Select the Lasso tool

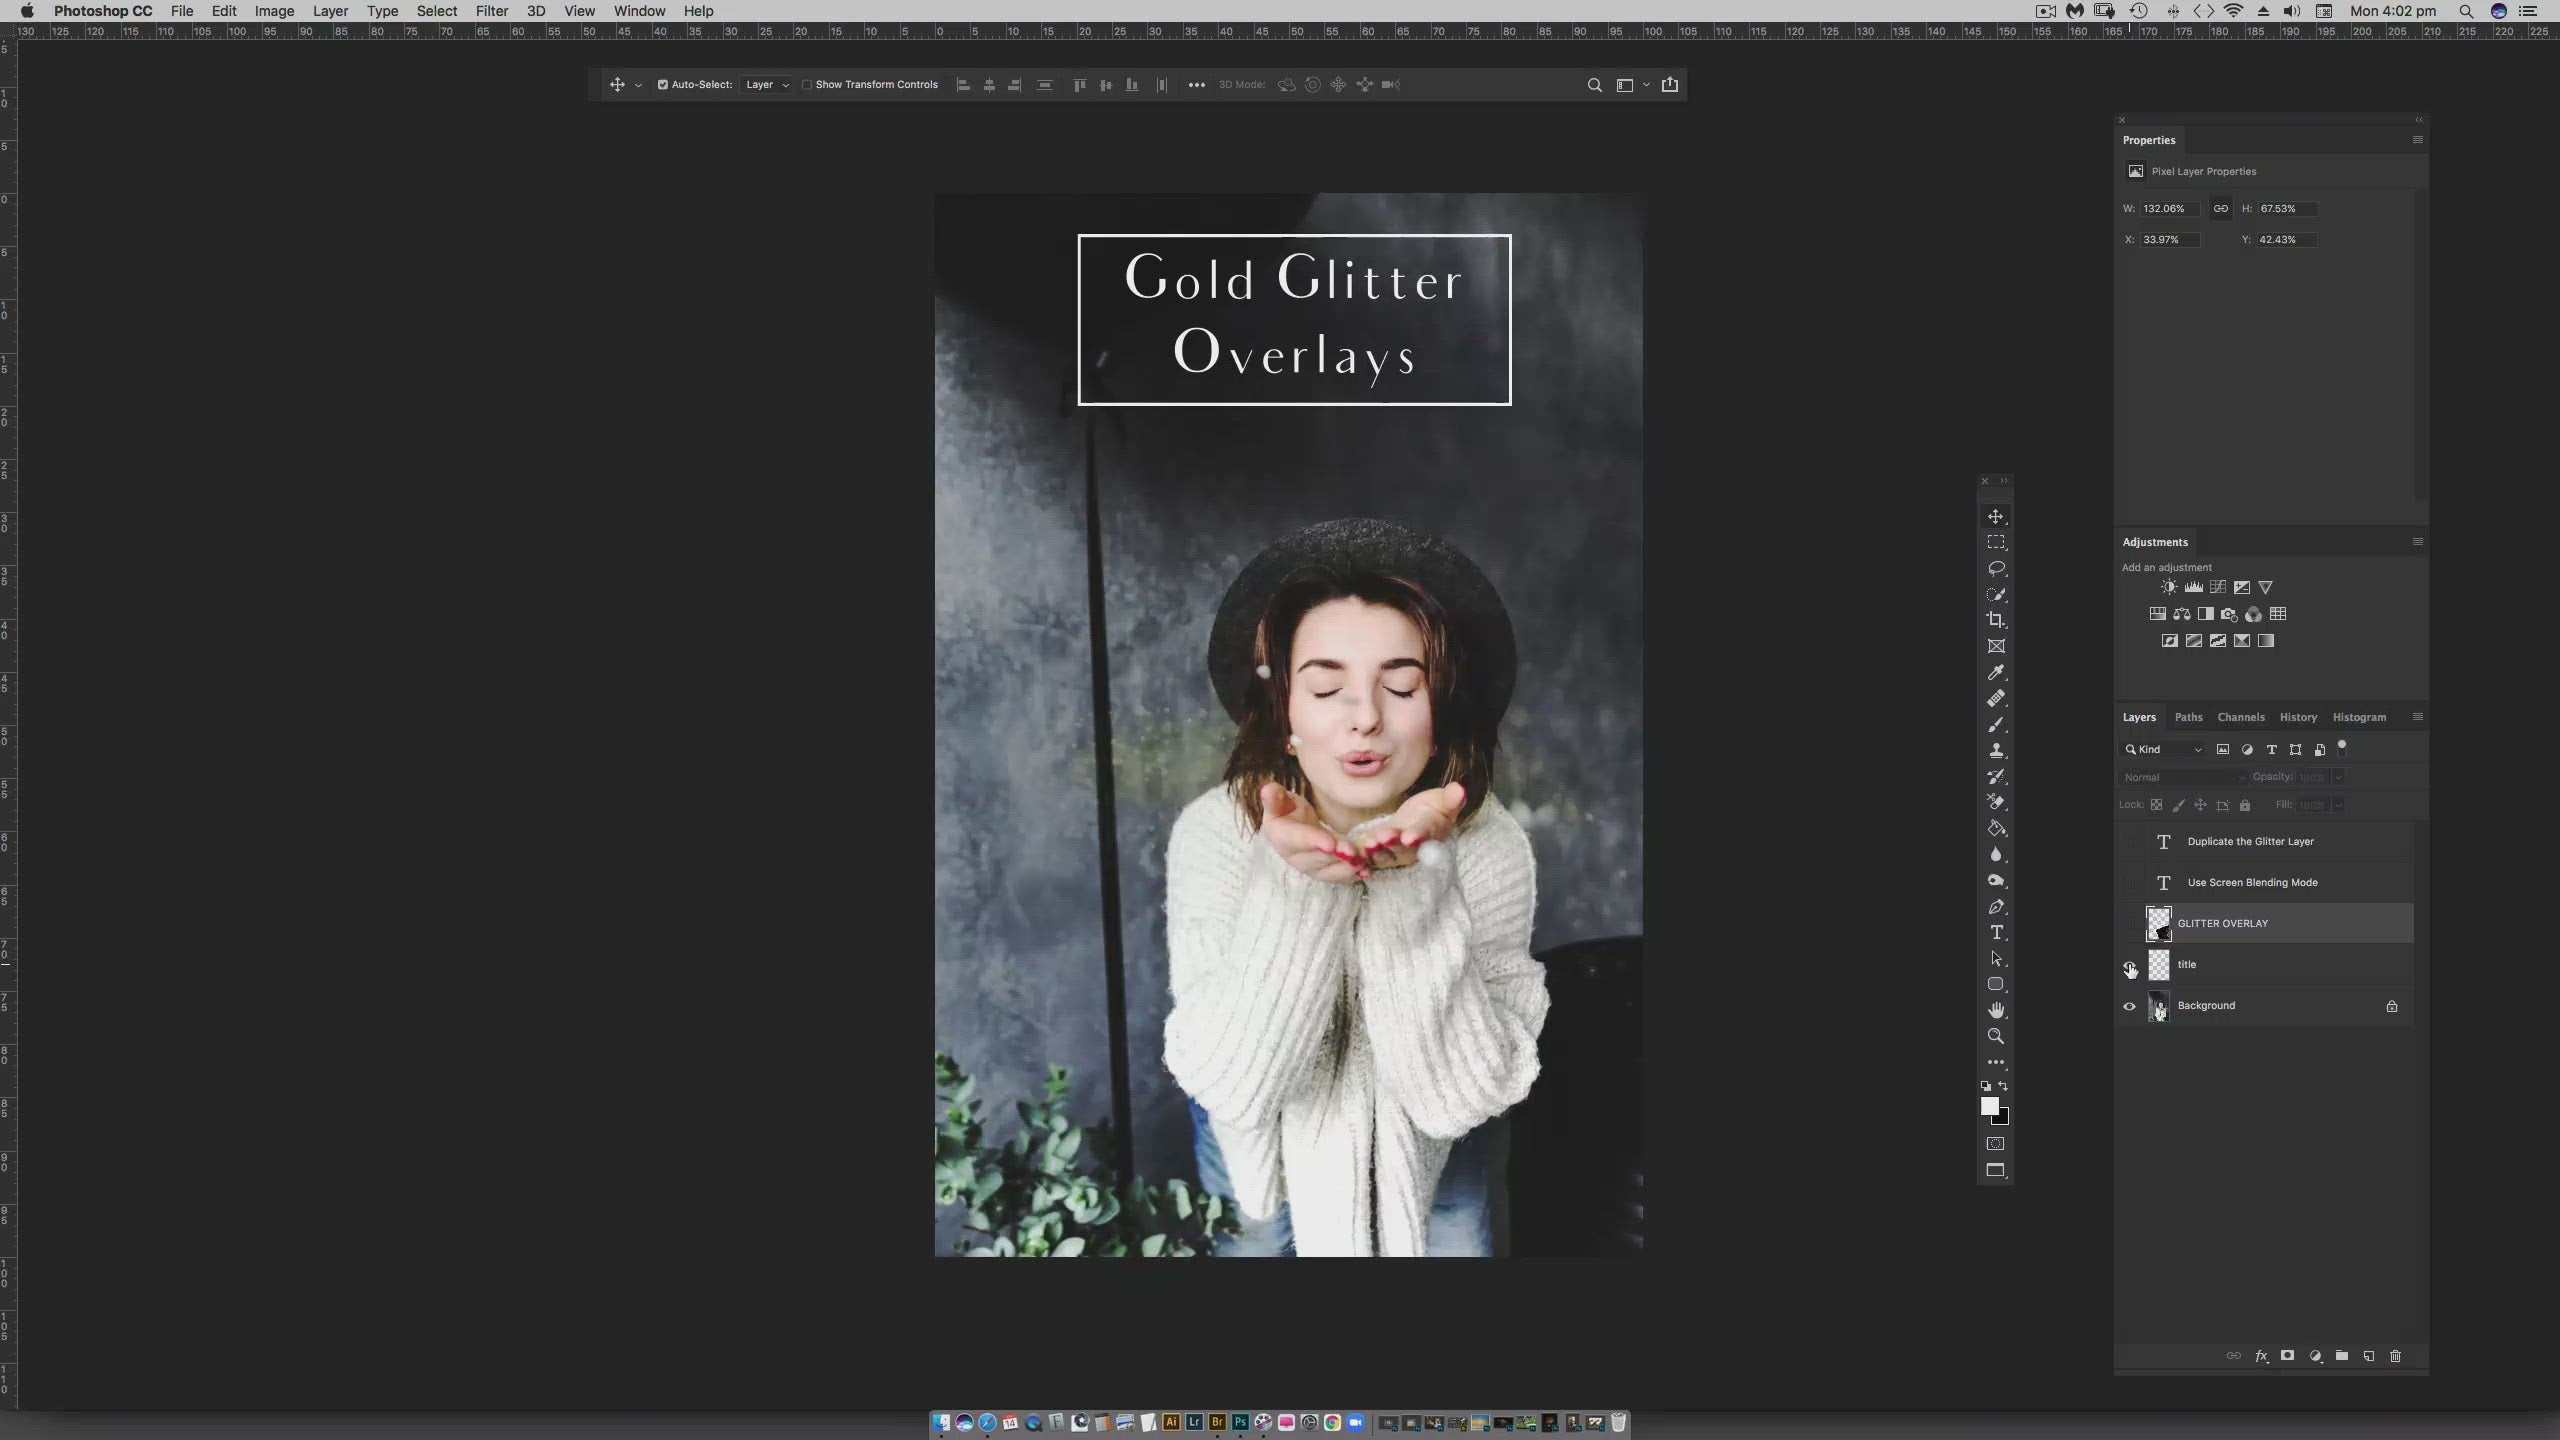[1996, 568]
